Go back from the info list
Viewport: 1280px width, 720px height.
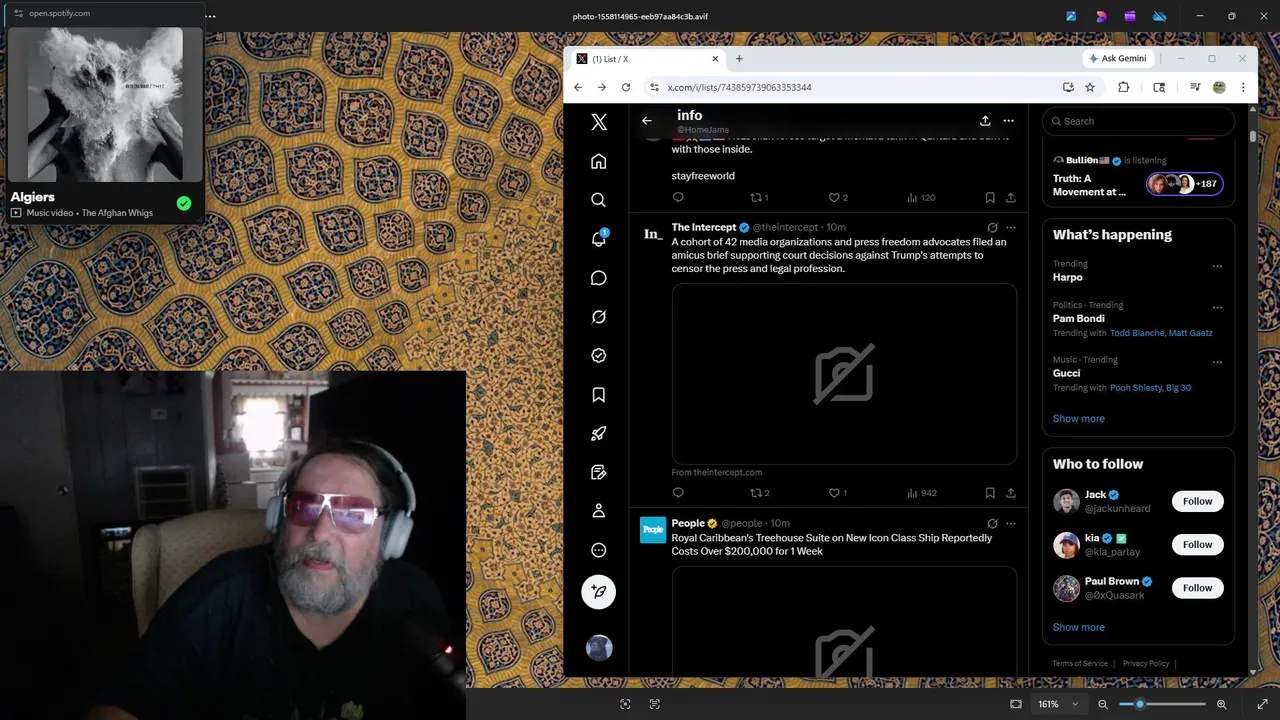tap(647, 121)
